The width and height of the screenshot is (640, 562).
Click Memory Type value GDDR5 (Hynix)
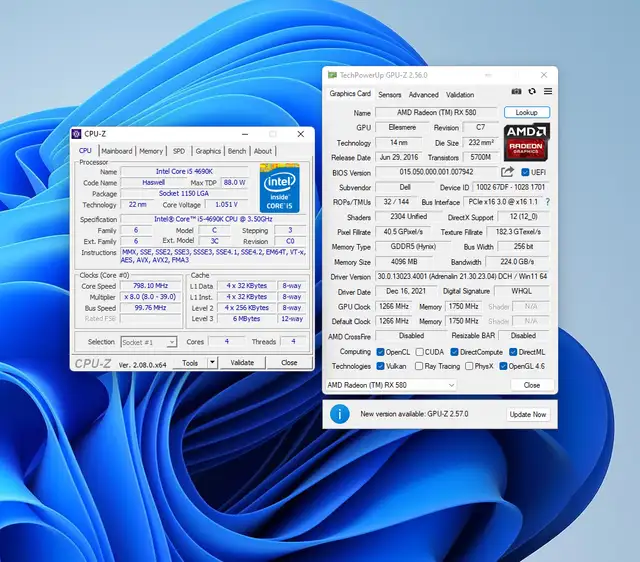pos(413,247)
